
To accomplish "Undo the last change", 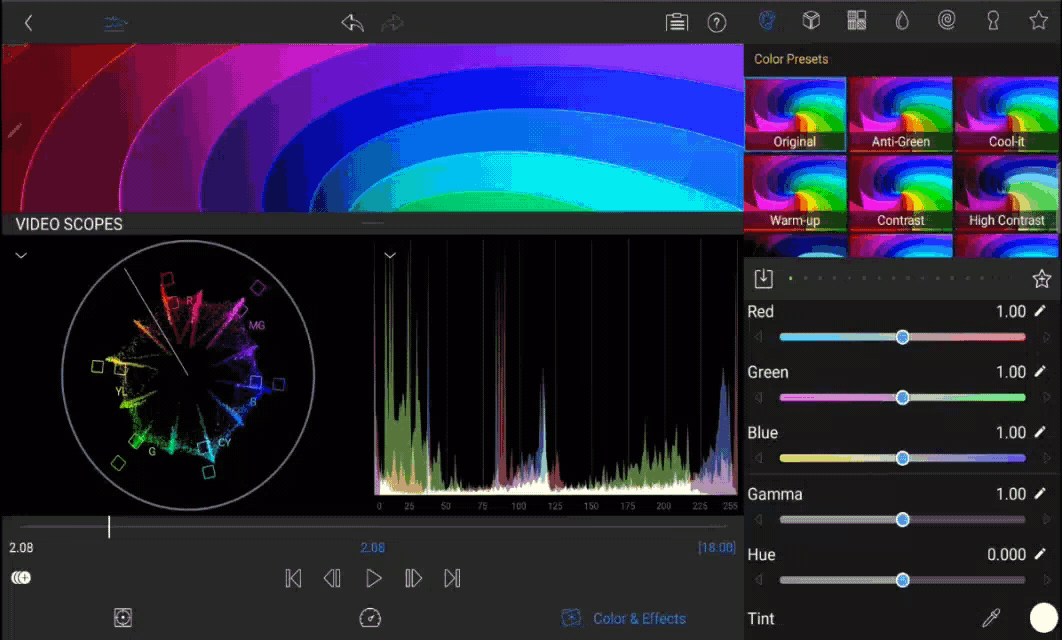I will pyautogui.click(x=352, y=23).
